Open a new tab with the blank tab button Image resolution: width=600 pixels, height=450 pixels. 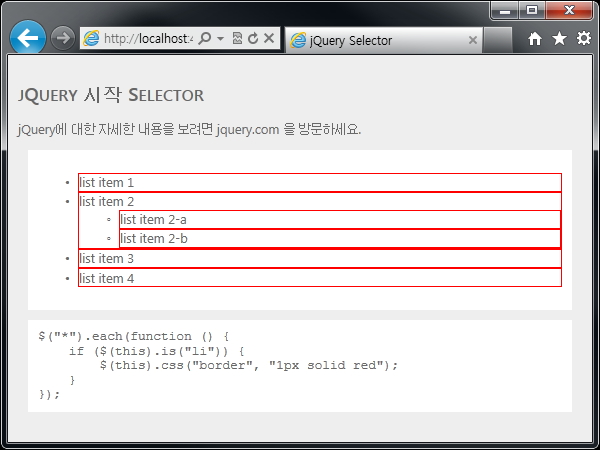pos(497,40)
